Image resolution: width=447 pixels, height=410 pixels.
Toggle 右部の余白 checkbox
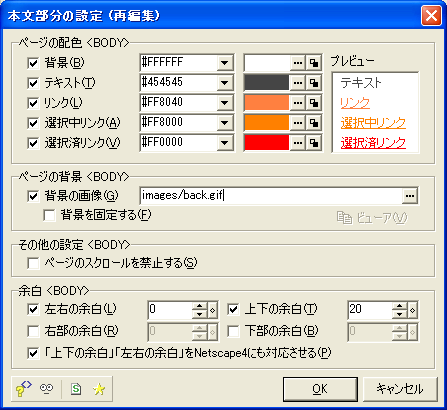[33, 331]
